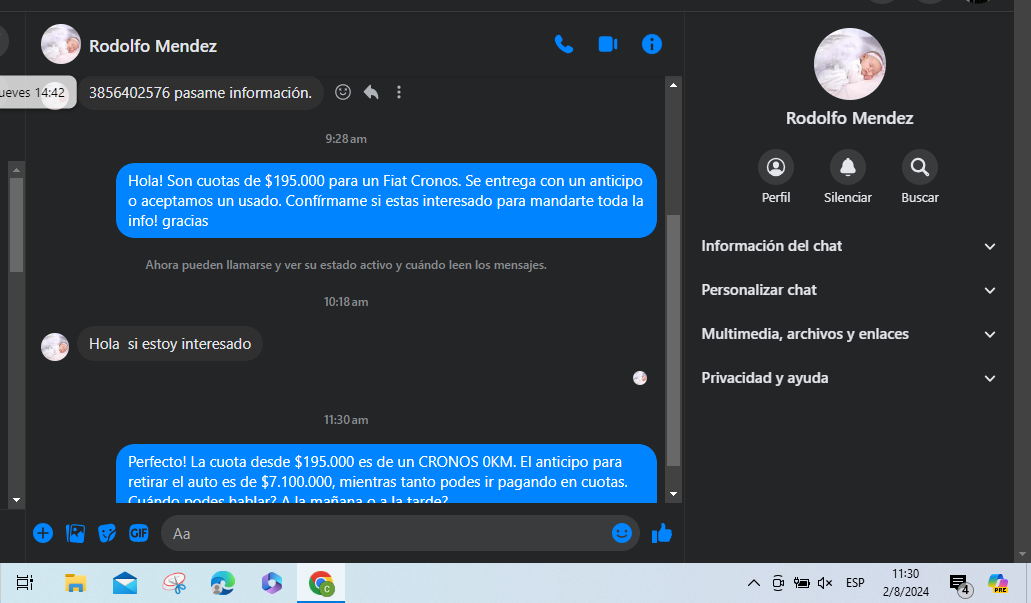1031x603 pixels.
Task: Click the small seen-receipt avatar
Action: pyautogui.click(x=640, y=378)
